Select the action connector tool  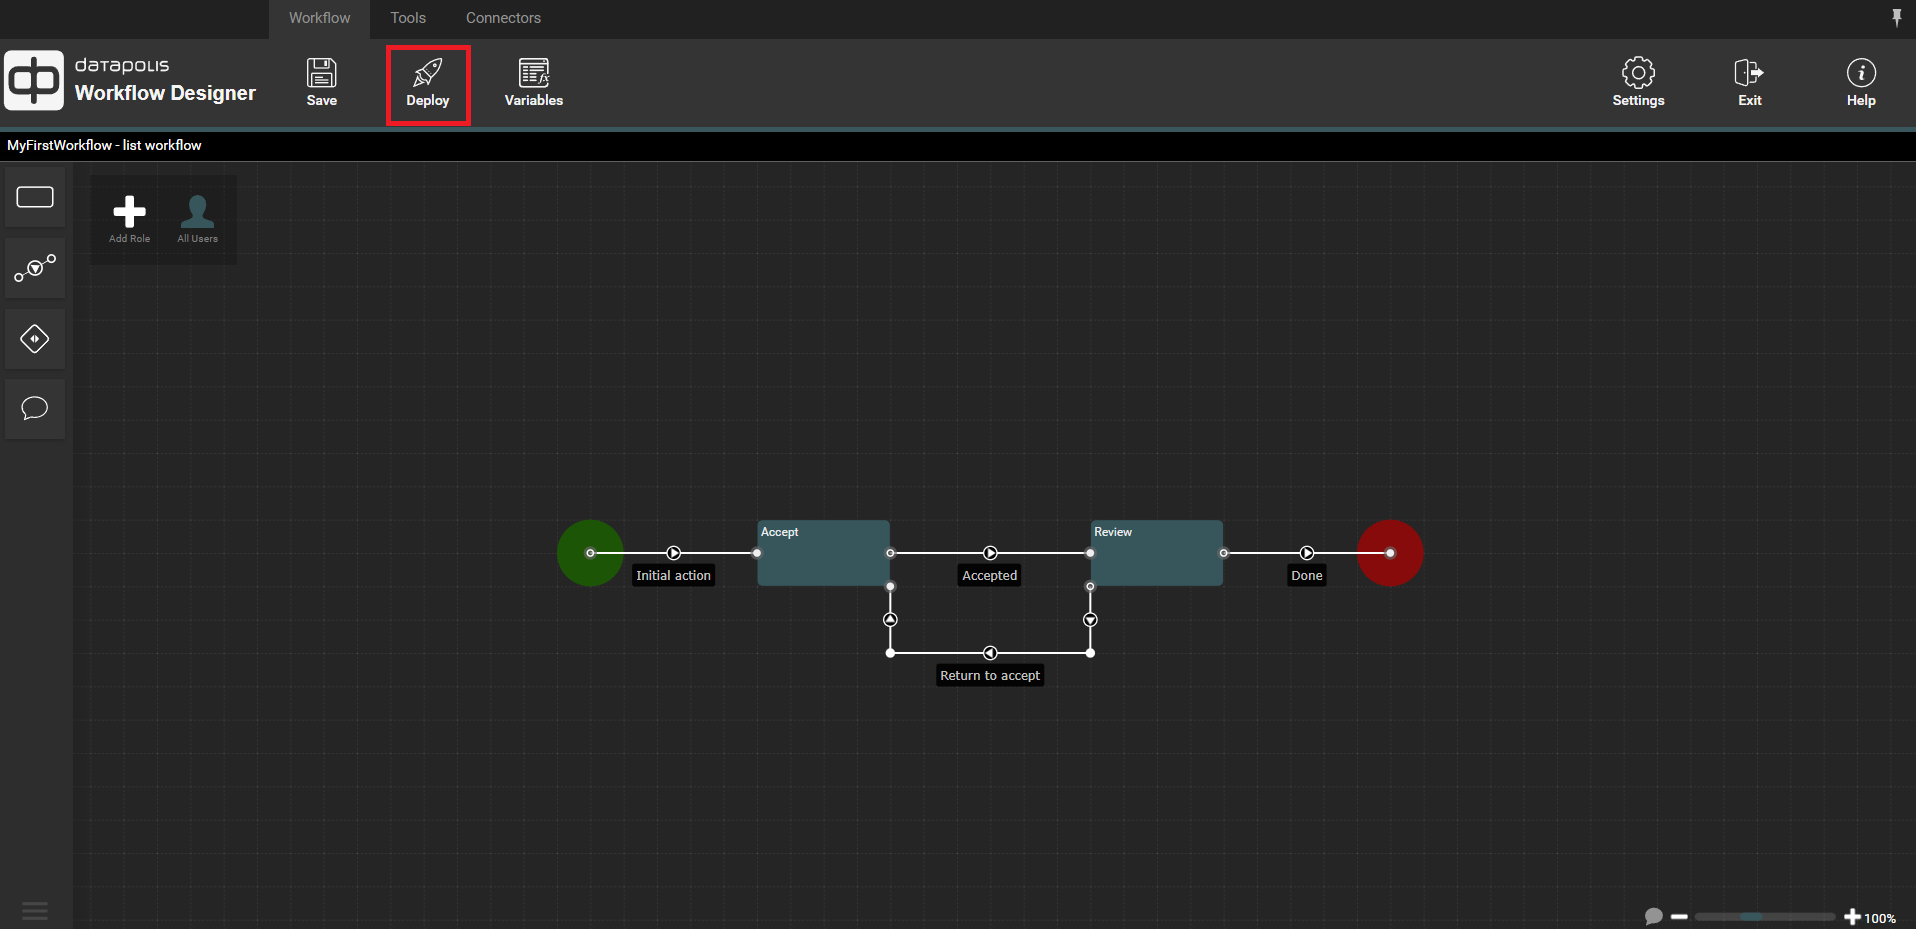[35, 268]
